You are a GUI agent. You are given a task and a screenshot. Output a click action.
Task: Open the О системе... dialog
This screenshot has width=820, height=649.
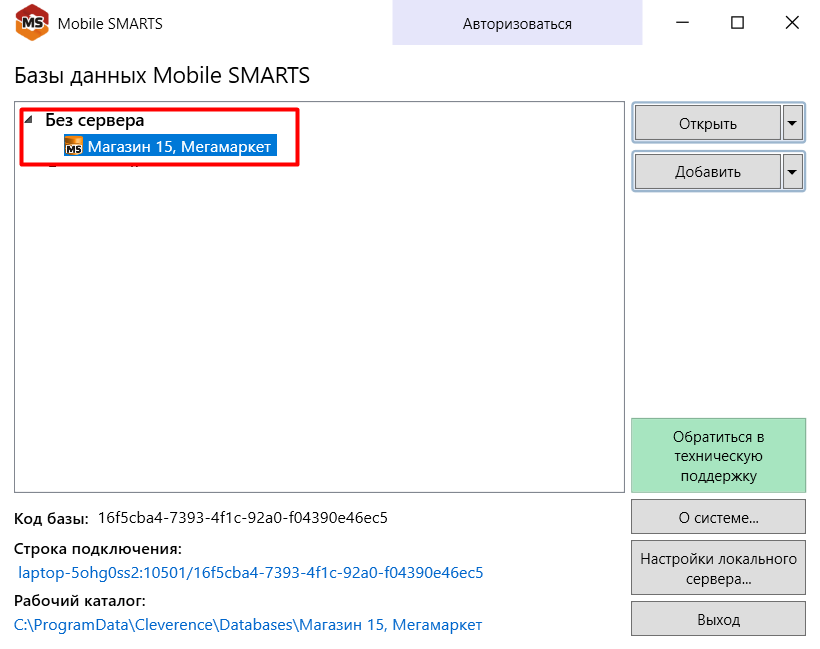click(x=718, y=517)
